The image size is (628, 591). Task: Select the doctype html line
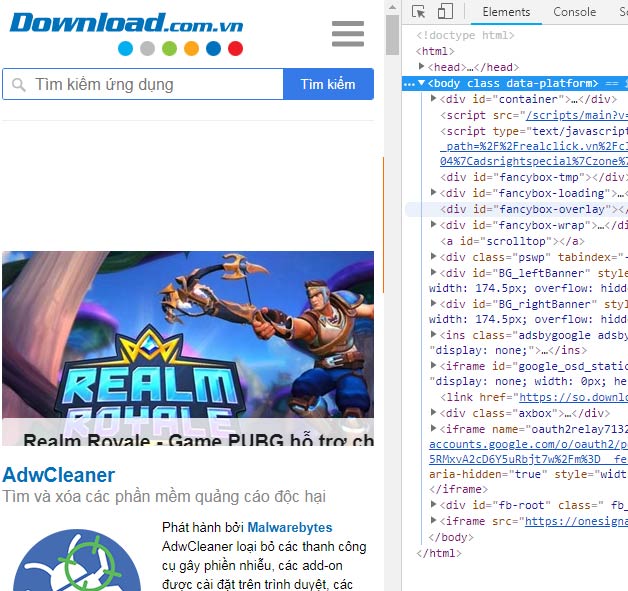pyautogui.click(x=465, y=35)
